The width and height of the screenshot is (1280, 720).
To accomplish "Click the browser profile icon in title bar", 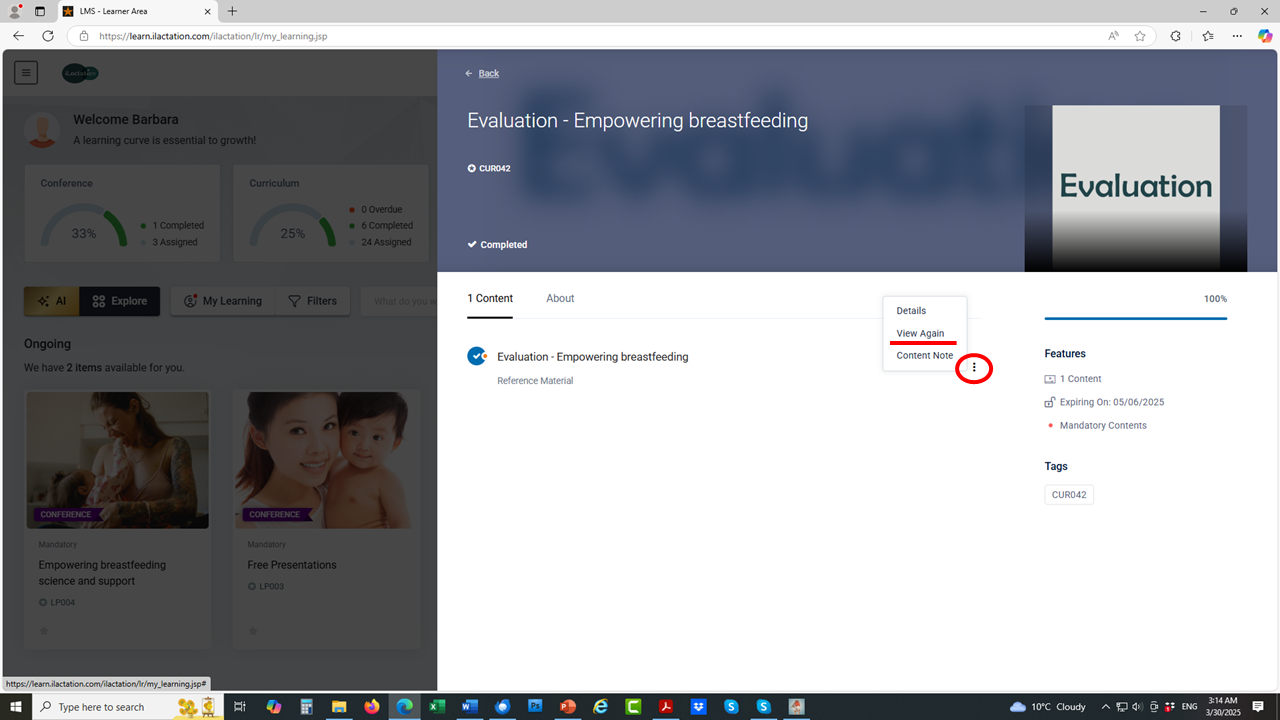I will (15, 11).
